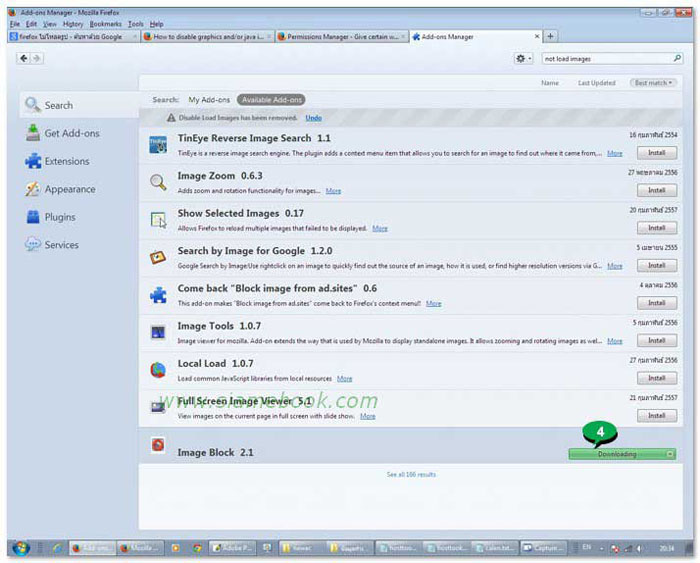Click the Image Block add-on icon

coord(158,445)
